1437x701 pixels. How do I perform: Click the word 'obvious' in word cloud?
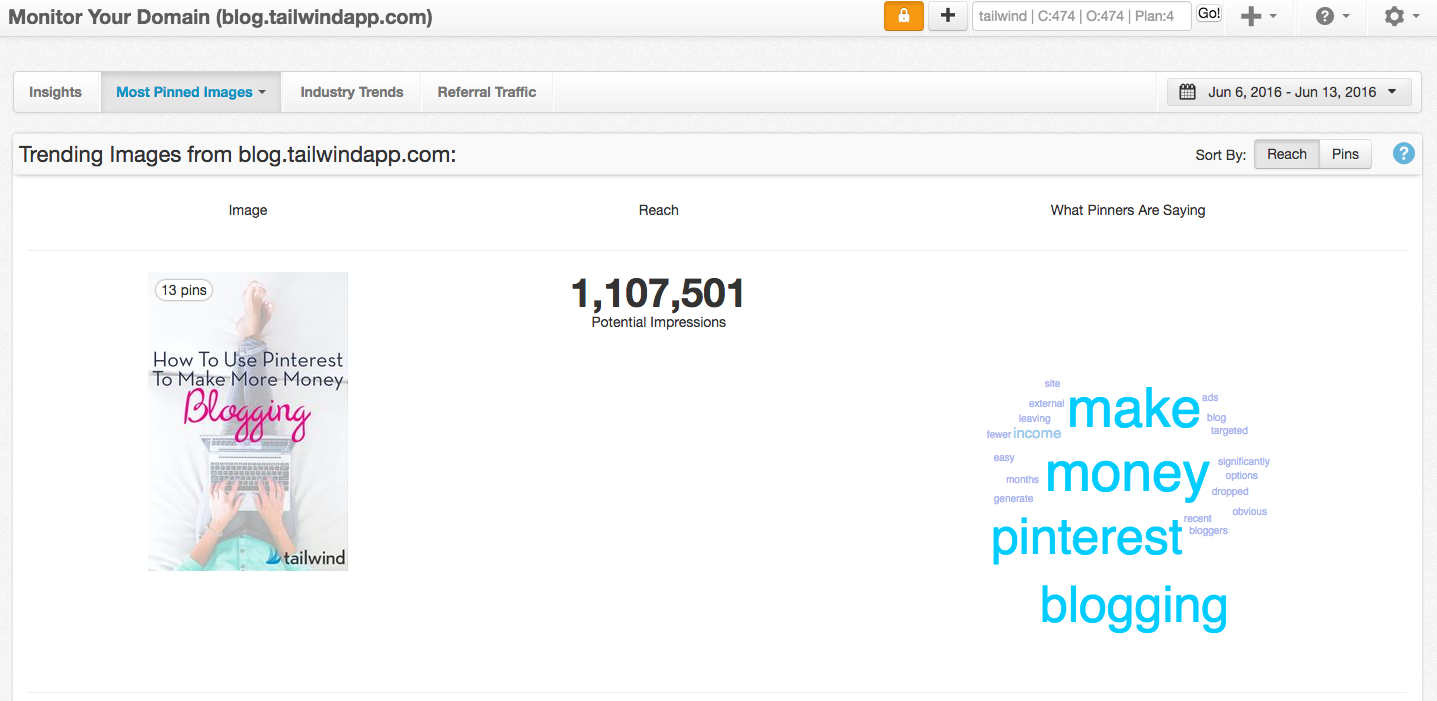[1249, 512]
